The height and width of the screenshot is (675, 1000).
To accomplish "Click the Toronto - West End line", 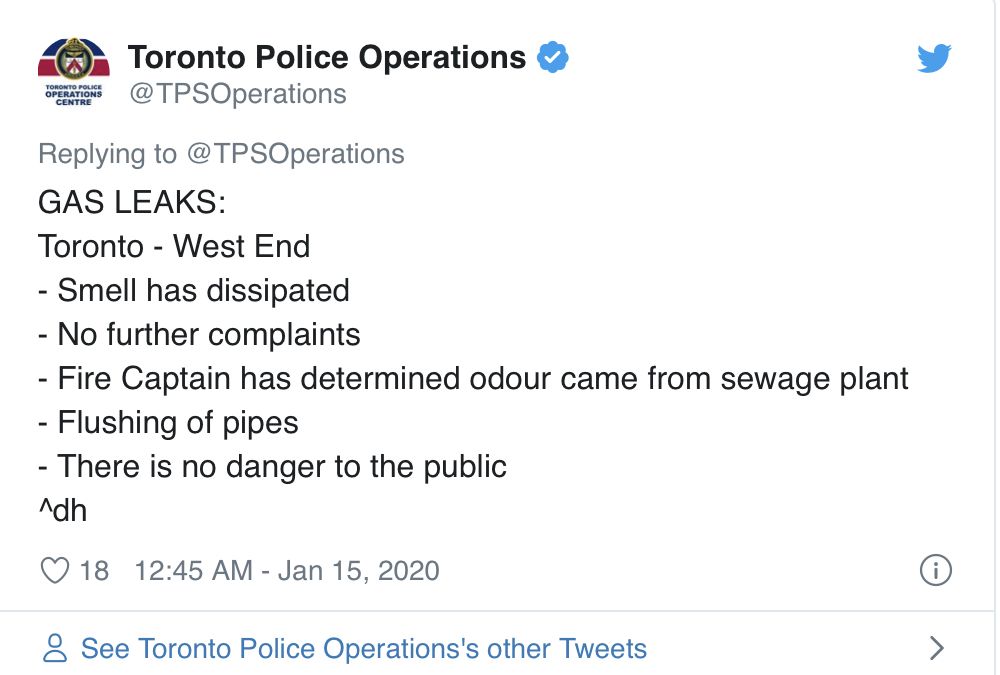I will click(x=174, y=246).
